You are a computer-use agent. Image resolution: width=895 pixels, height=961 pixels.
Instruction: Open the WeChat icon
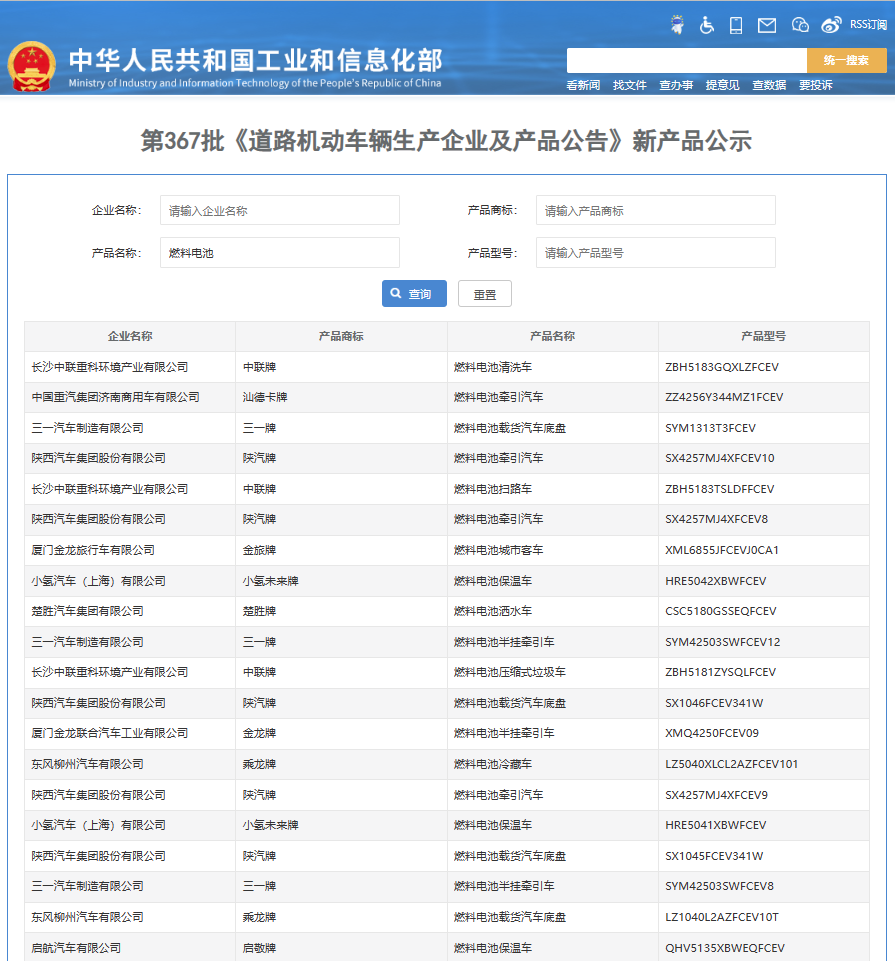tap(800, 25)
